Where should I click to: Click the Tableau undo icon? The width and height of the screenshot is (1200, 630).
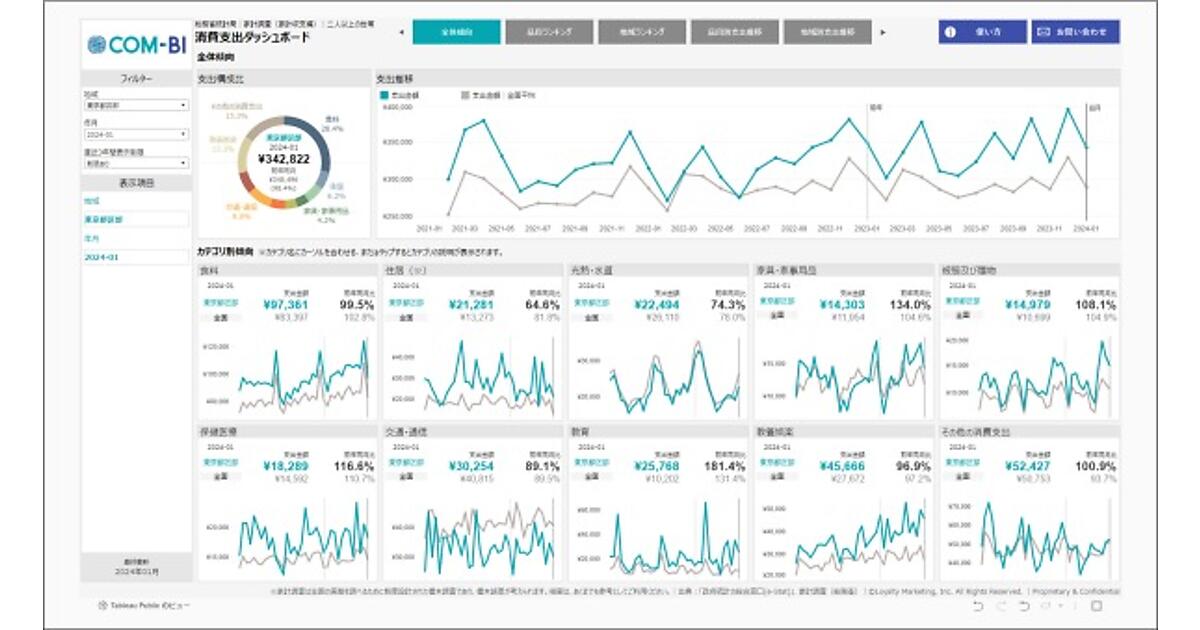(977, 606)
